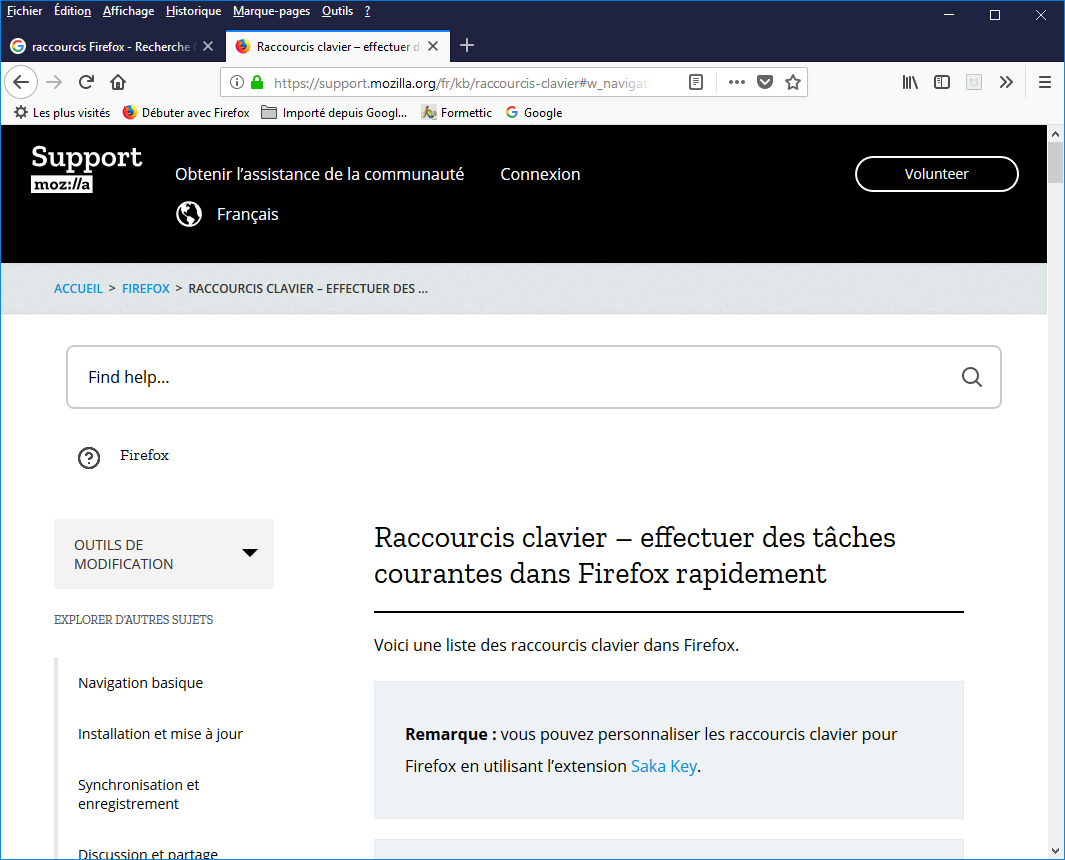Screen dimensions: 1065x860
Task: Open Installation et mise à jour topic
Action: click(x=160, y=734)
